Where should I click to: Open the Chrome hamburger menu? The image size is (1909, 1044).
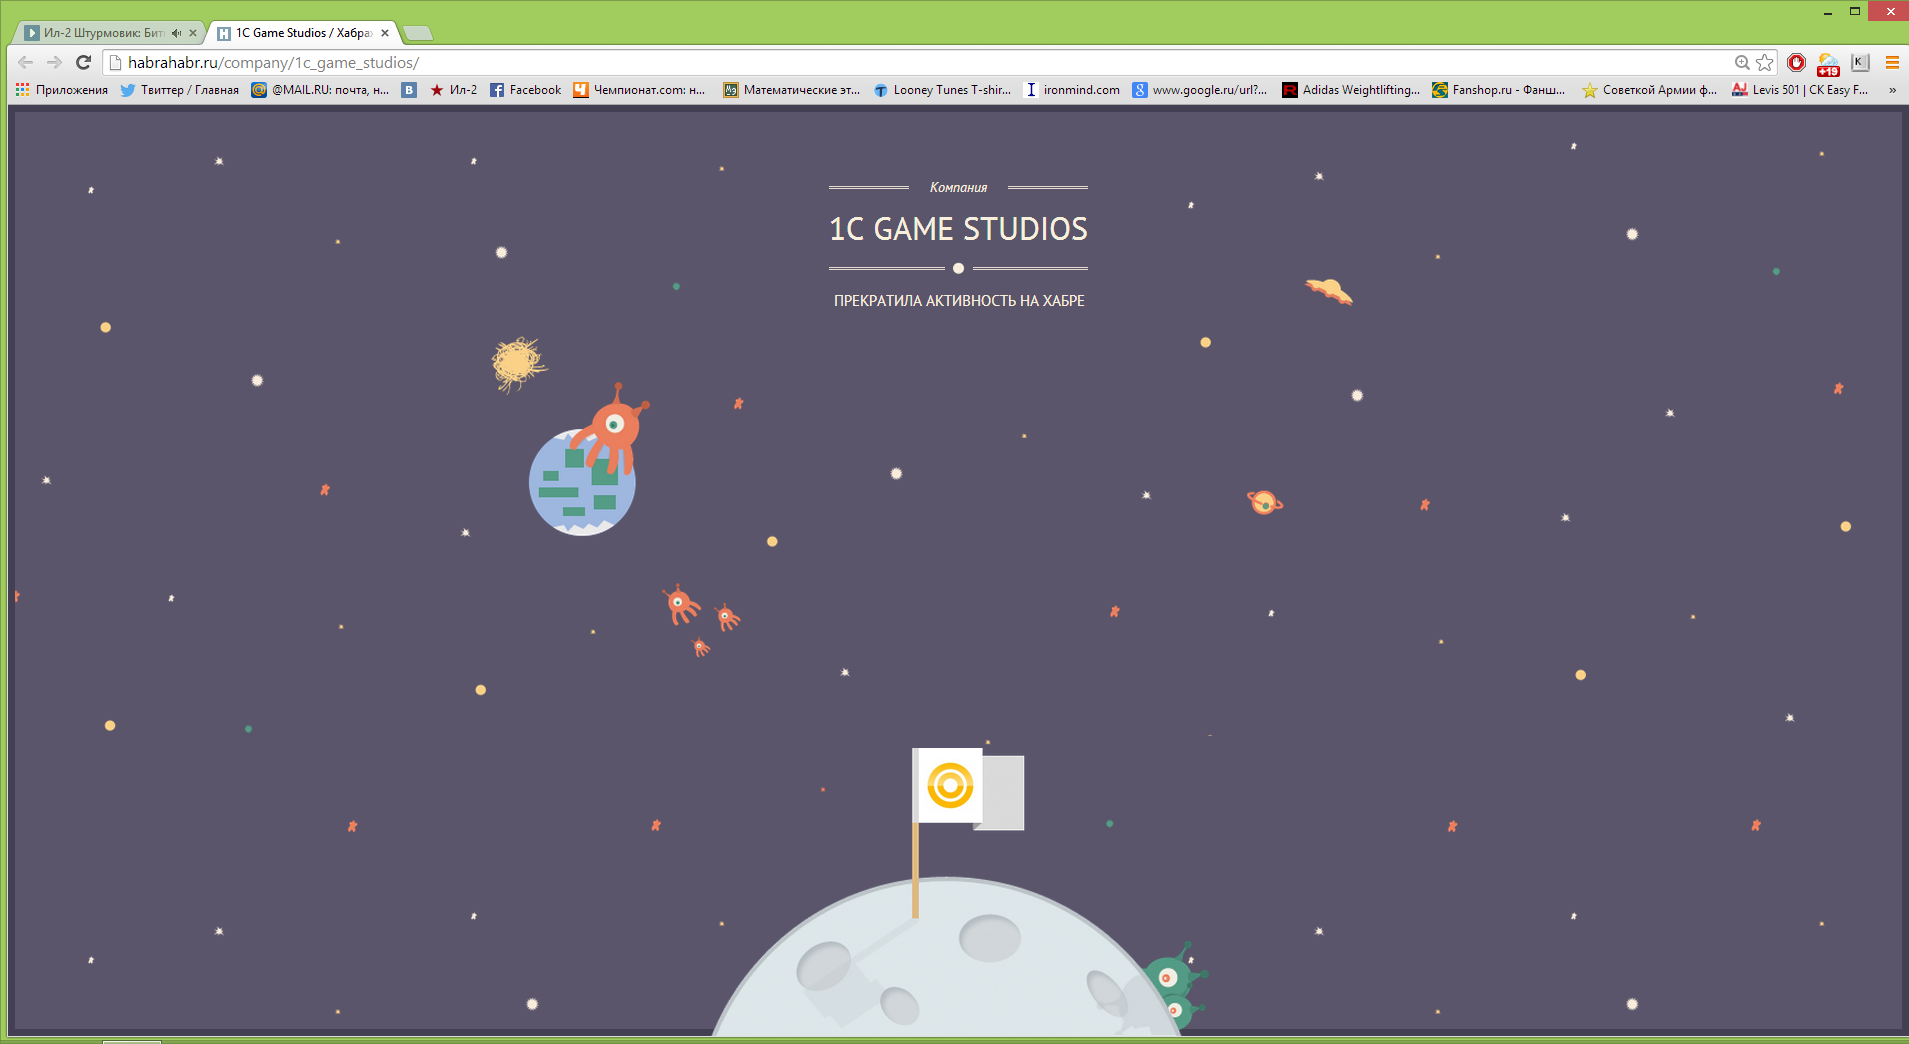[x=1892, y=63]
